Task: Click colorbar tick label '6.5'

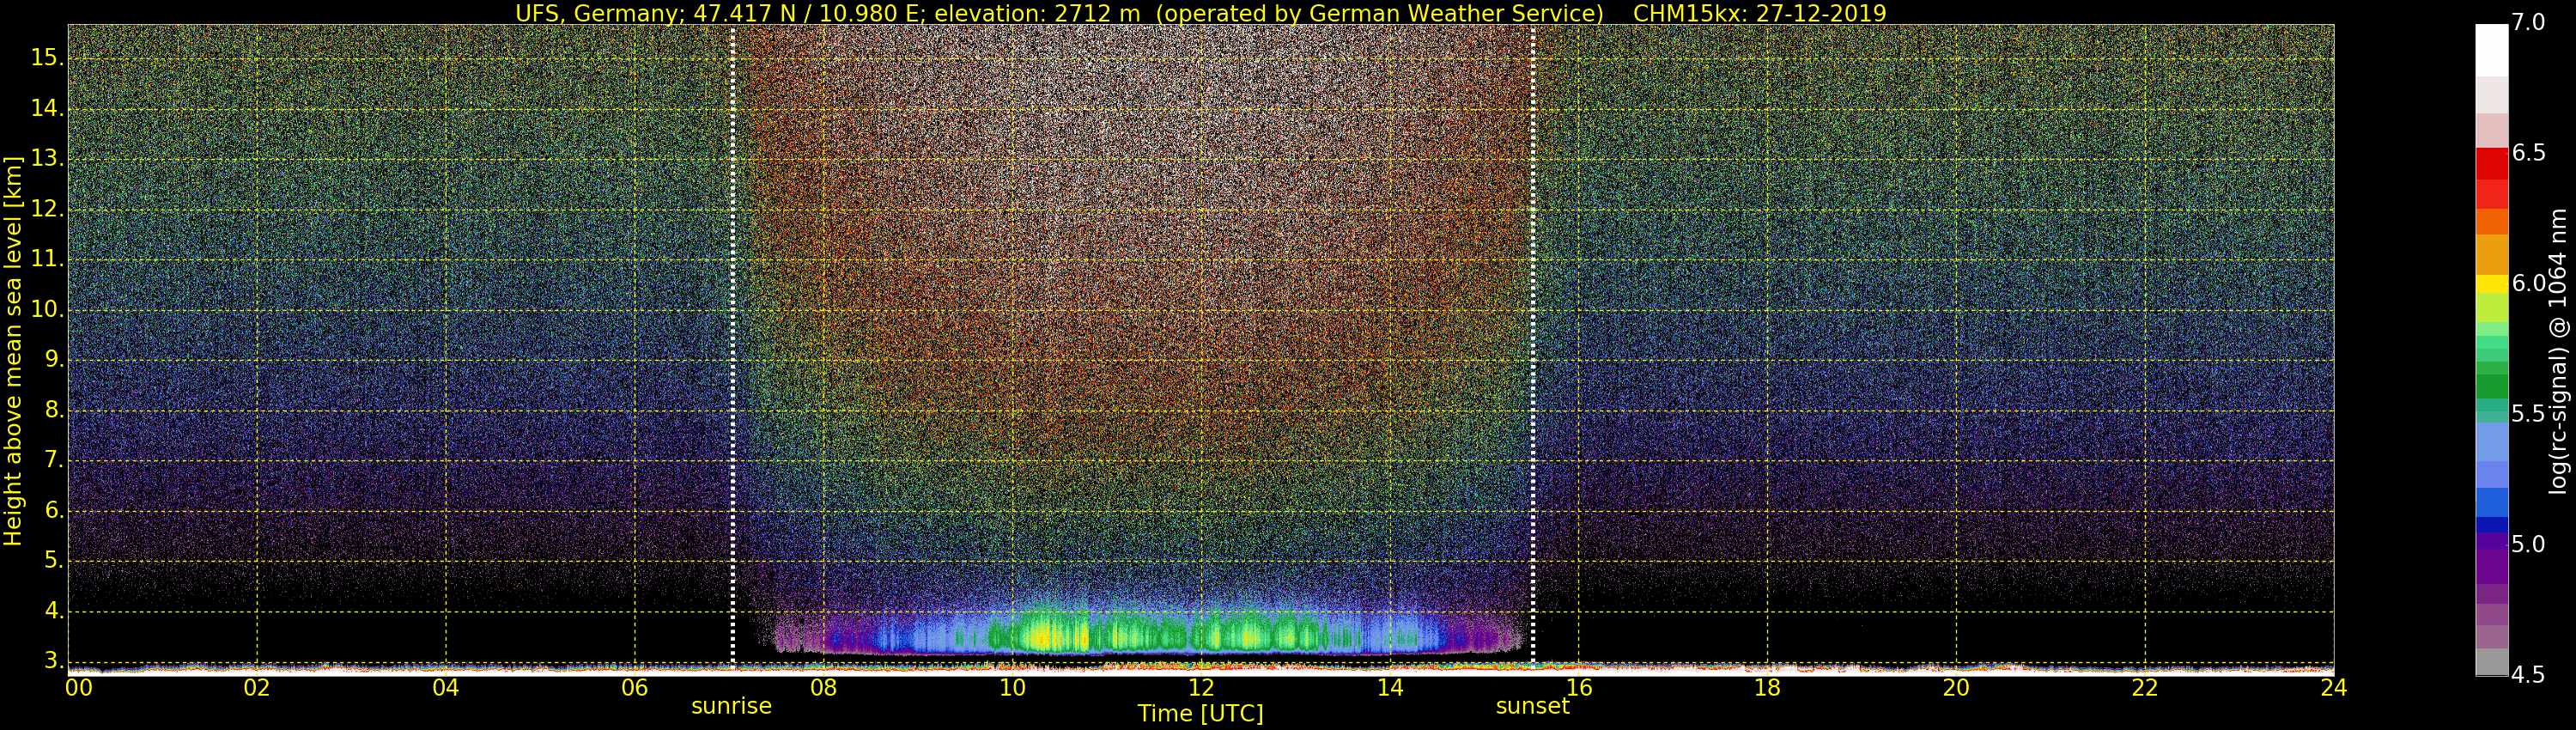Action: (x=2529, y=153)
